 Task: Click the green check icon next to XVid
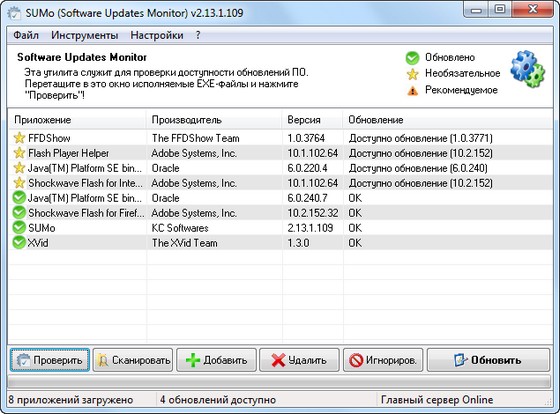coord(19,243)
